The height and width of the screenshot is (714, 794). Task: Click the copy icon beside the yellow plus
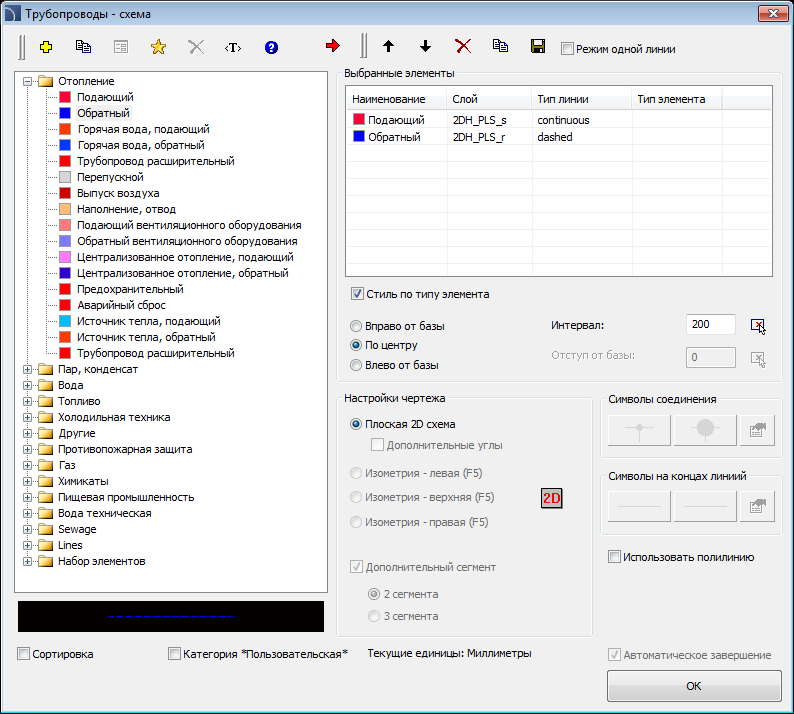[84, 47]
